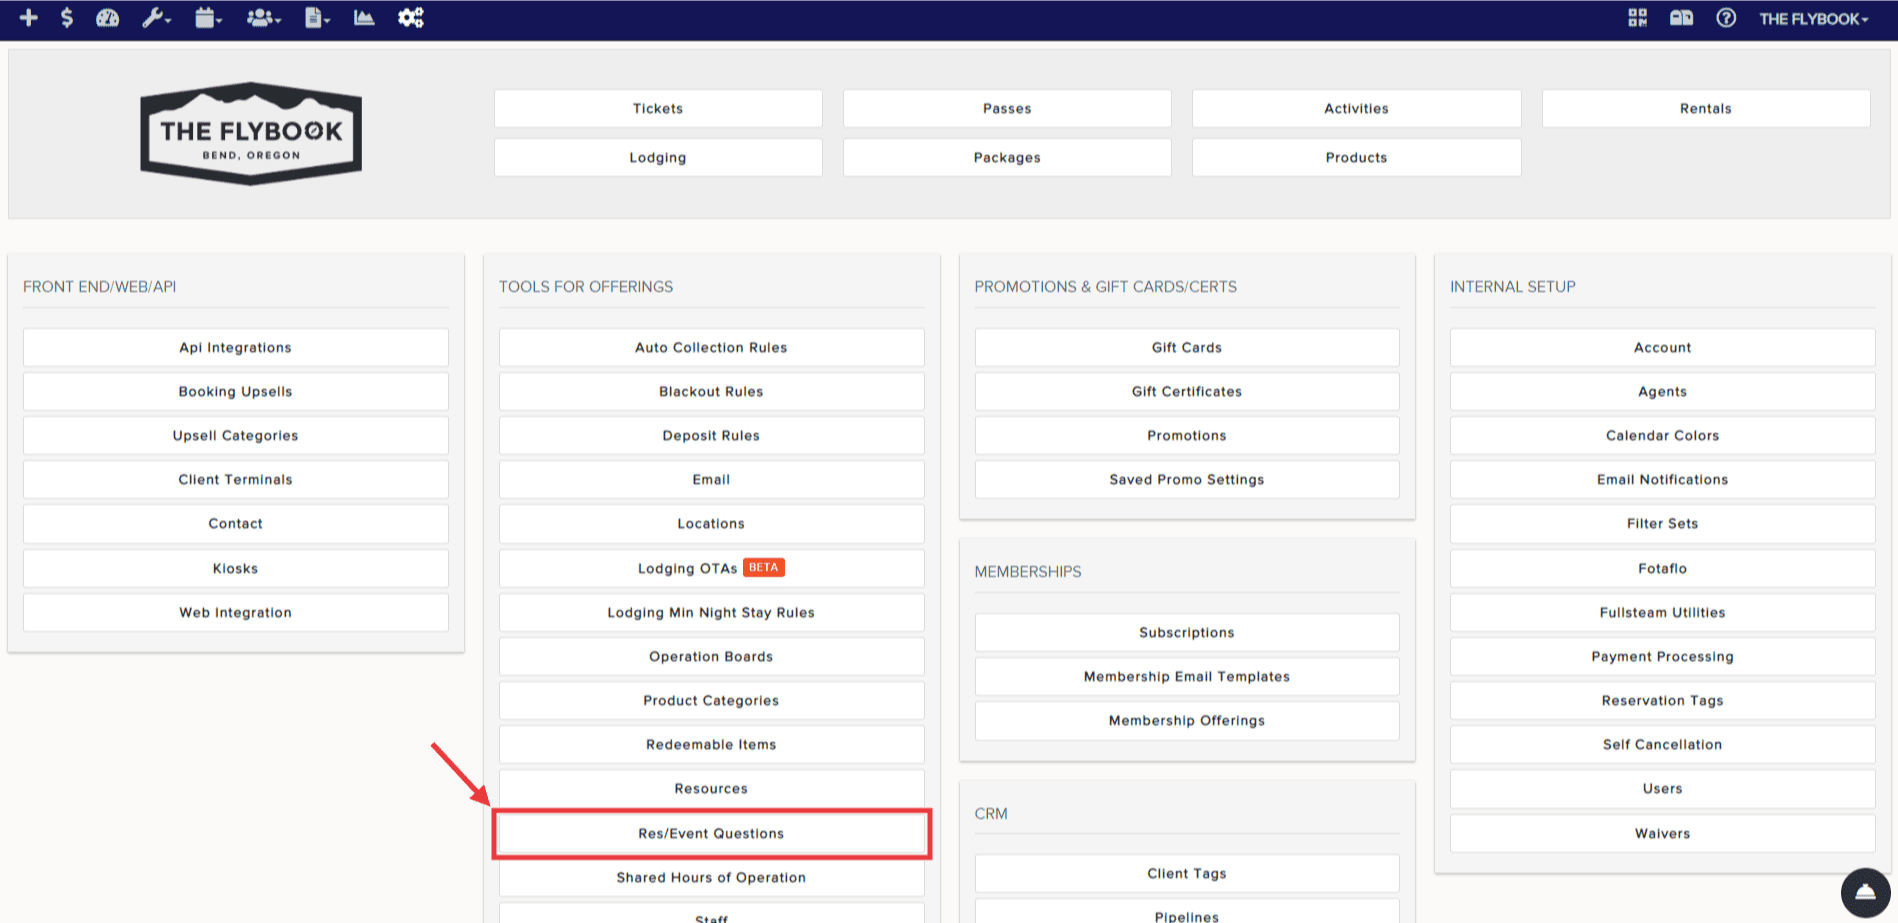The width and height of the screenshot is (1898, 923).
Task: Open Saved Promo Settings
Action: coord(1187,480)
